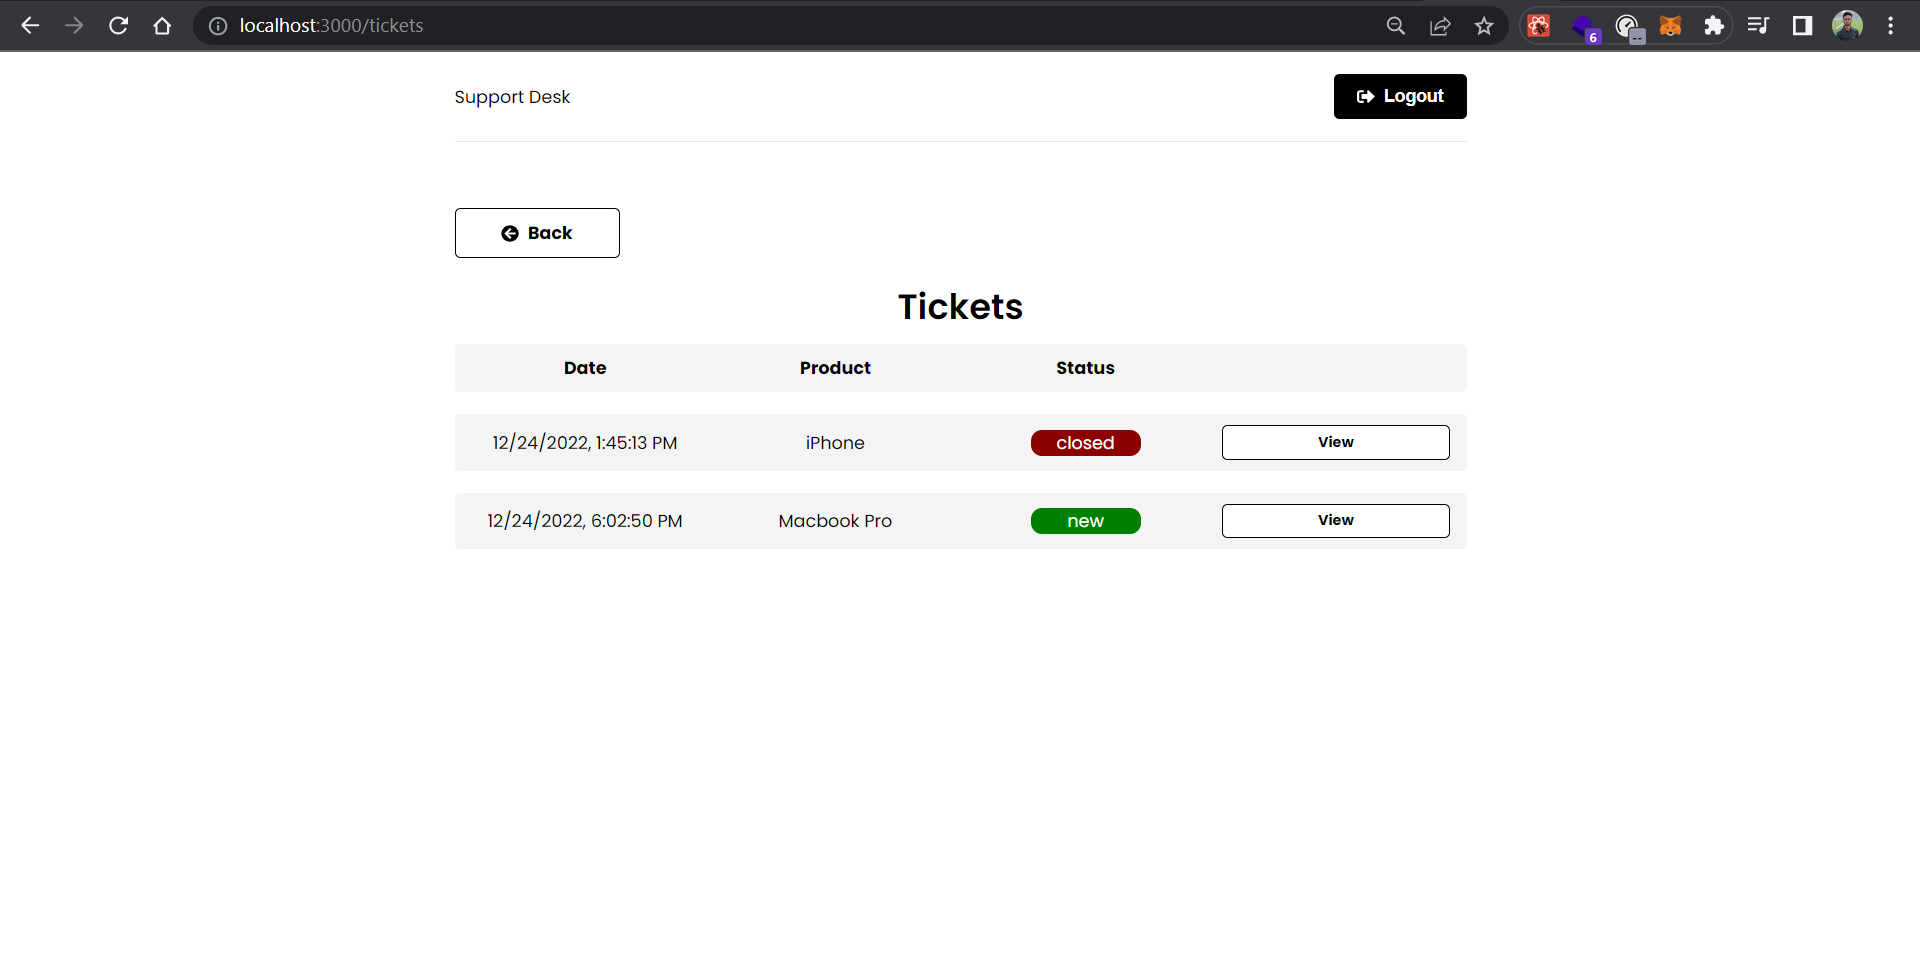The width and height of the screenshot is (1920, 972).
Task: Open the zoom magnifier in address bar
Action: click(x=1396, y=26)
